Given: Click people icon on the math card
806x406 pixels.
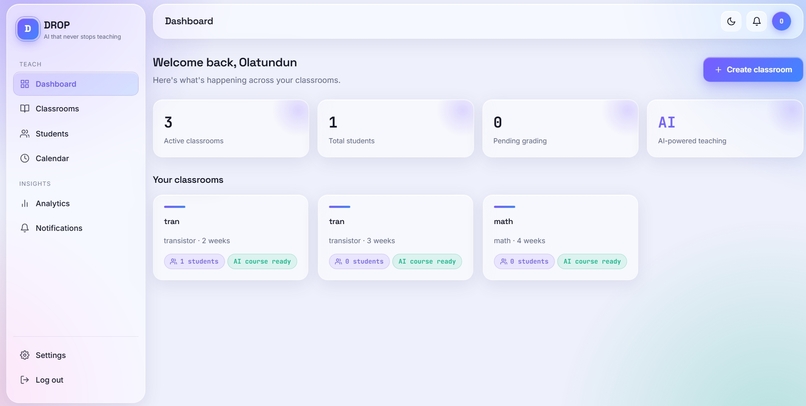Looking at the screenshot, I should (503, 262).
